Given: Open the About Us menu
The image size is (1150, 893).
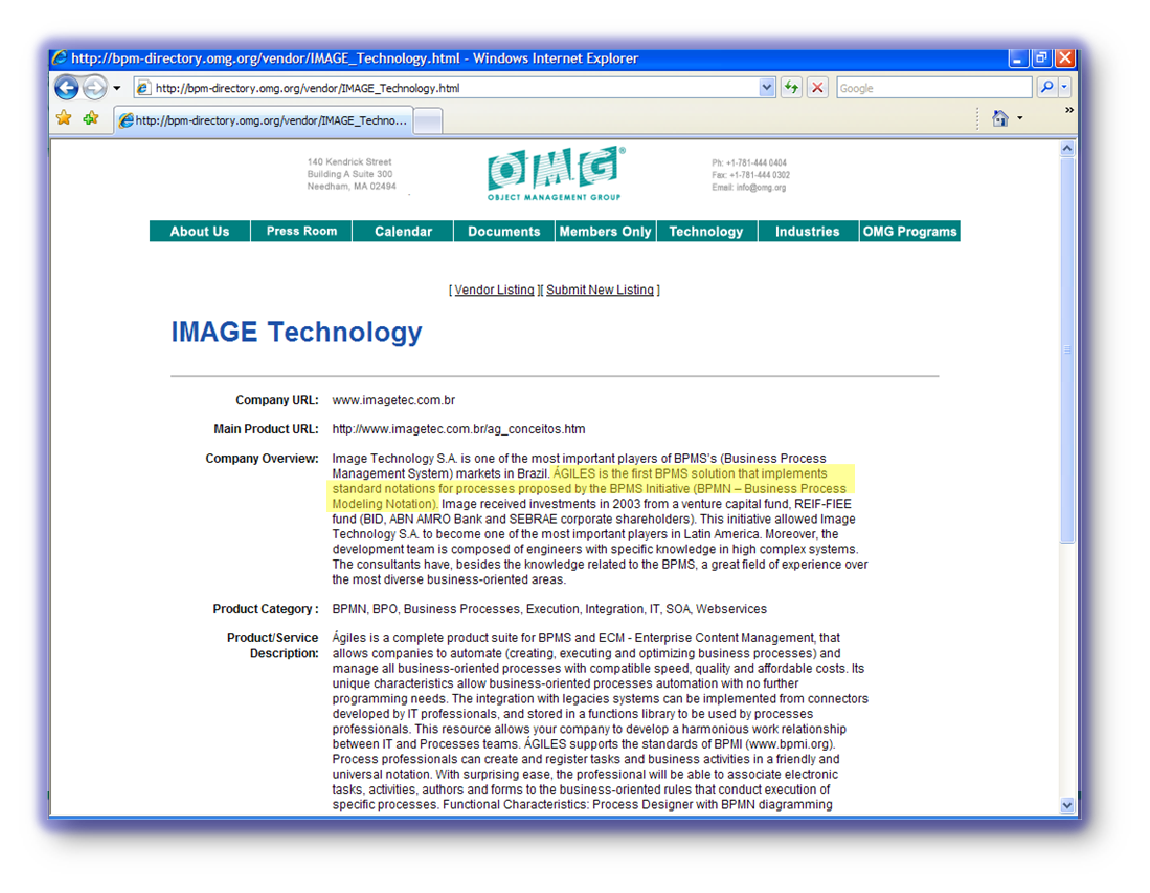Looking at the screenshot, I should pyautogui.click(x=199, y=231).
